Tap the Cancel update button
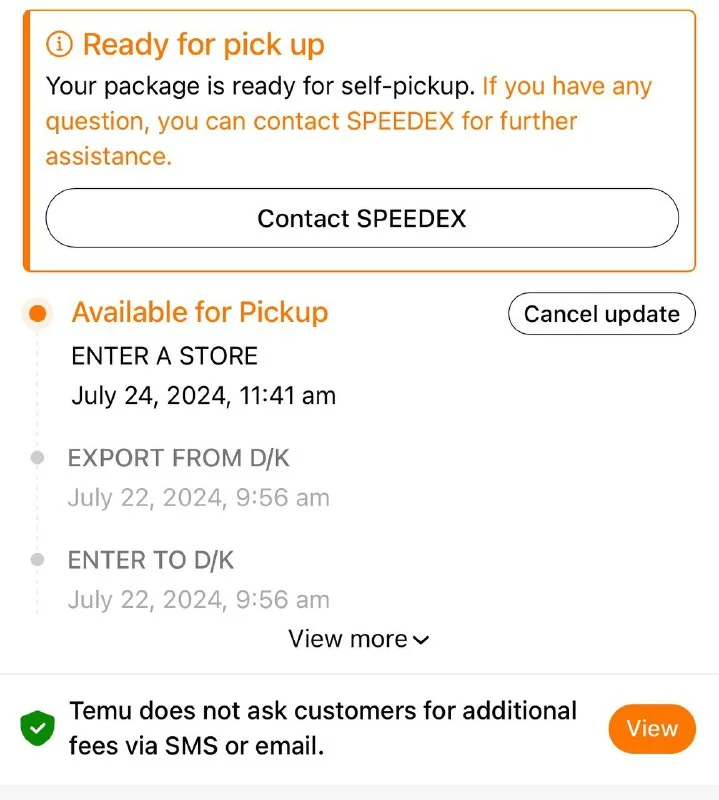 coord(601,314)
